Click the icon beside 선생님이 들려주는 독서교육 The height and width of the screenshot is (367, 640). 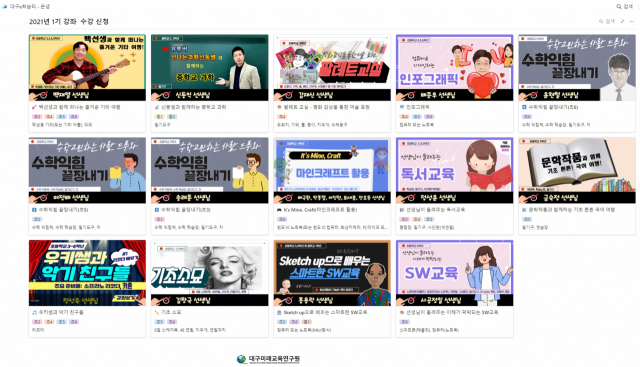click(x=402, y=210)
